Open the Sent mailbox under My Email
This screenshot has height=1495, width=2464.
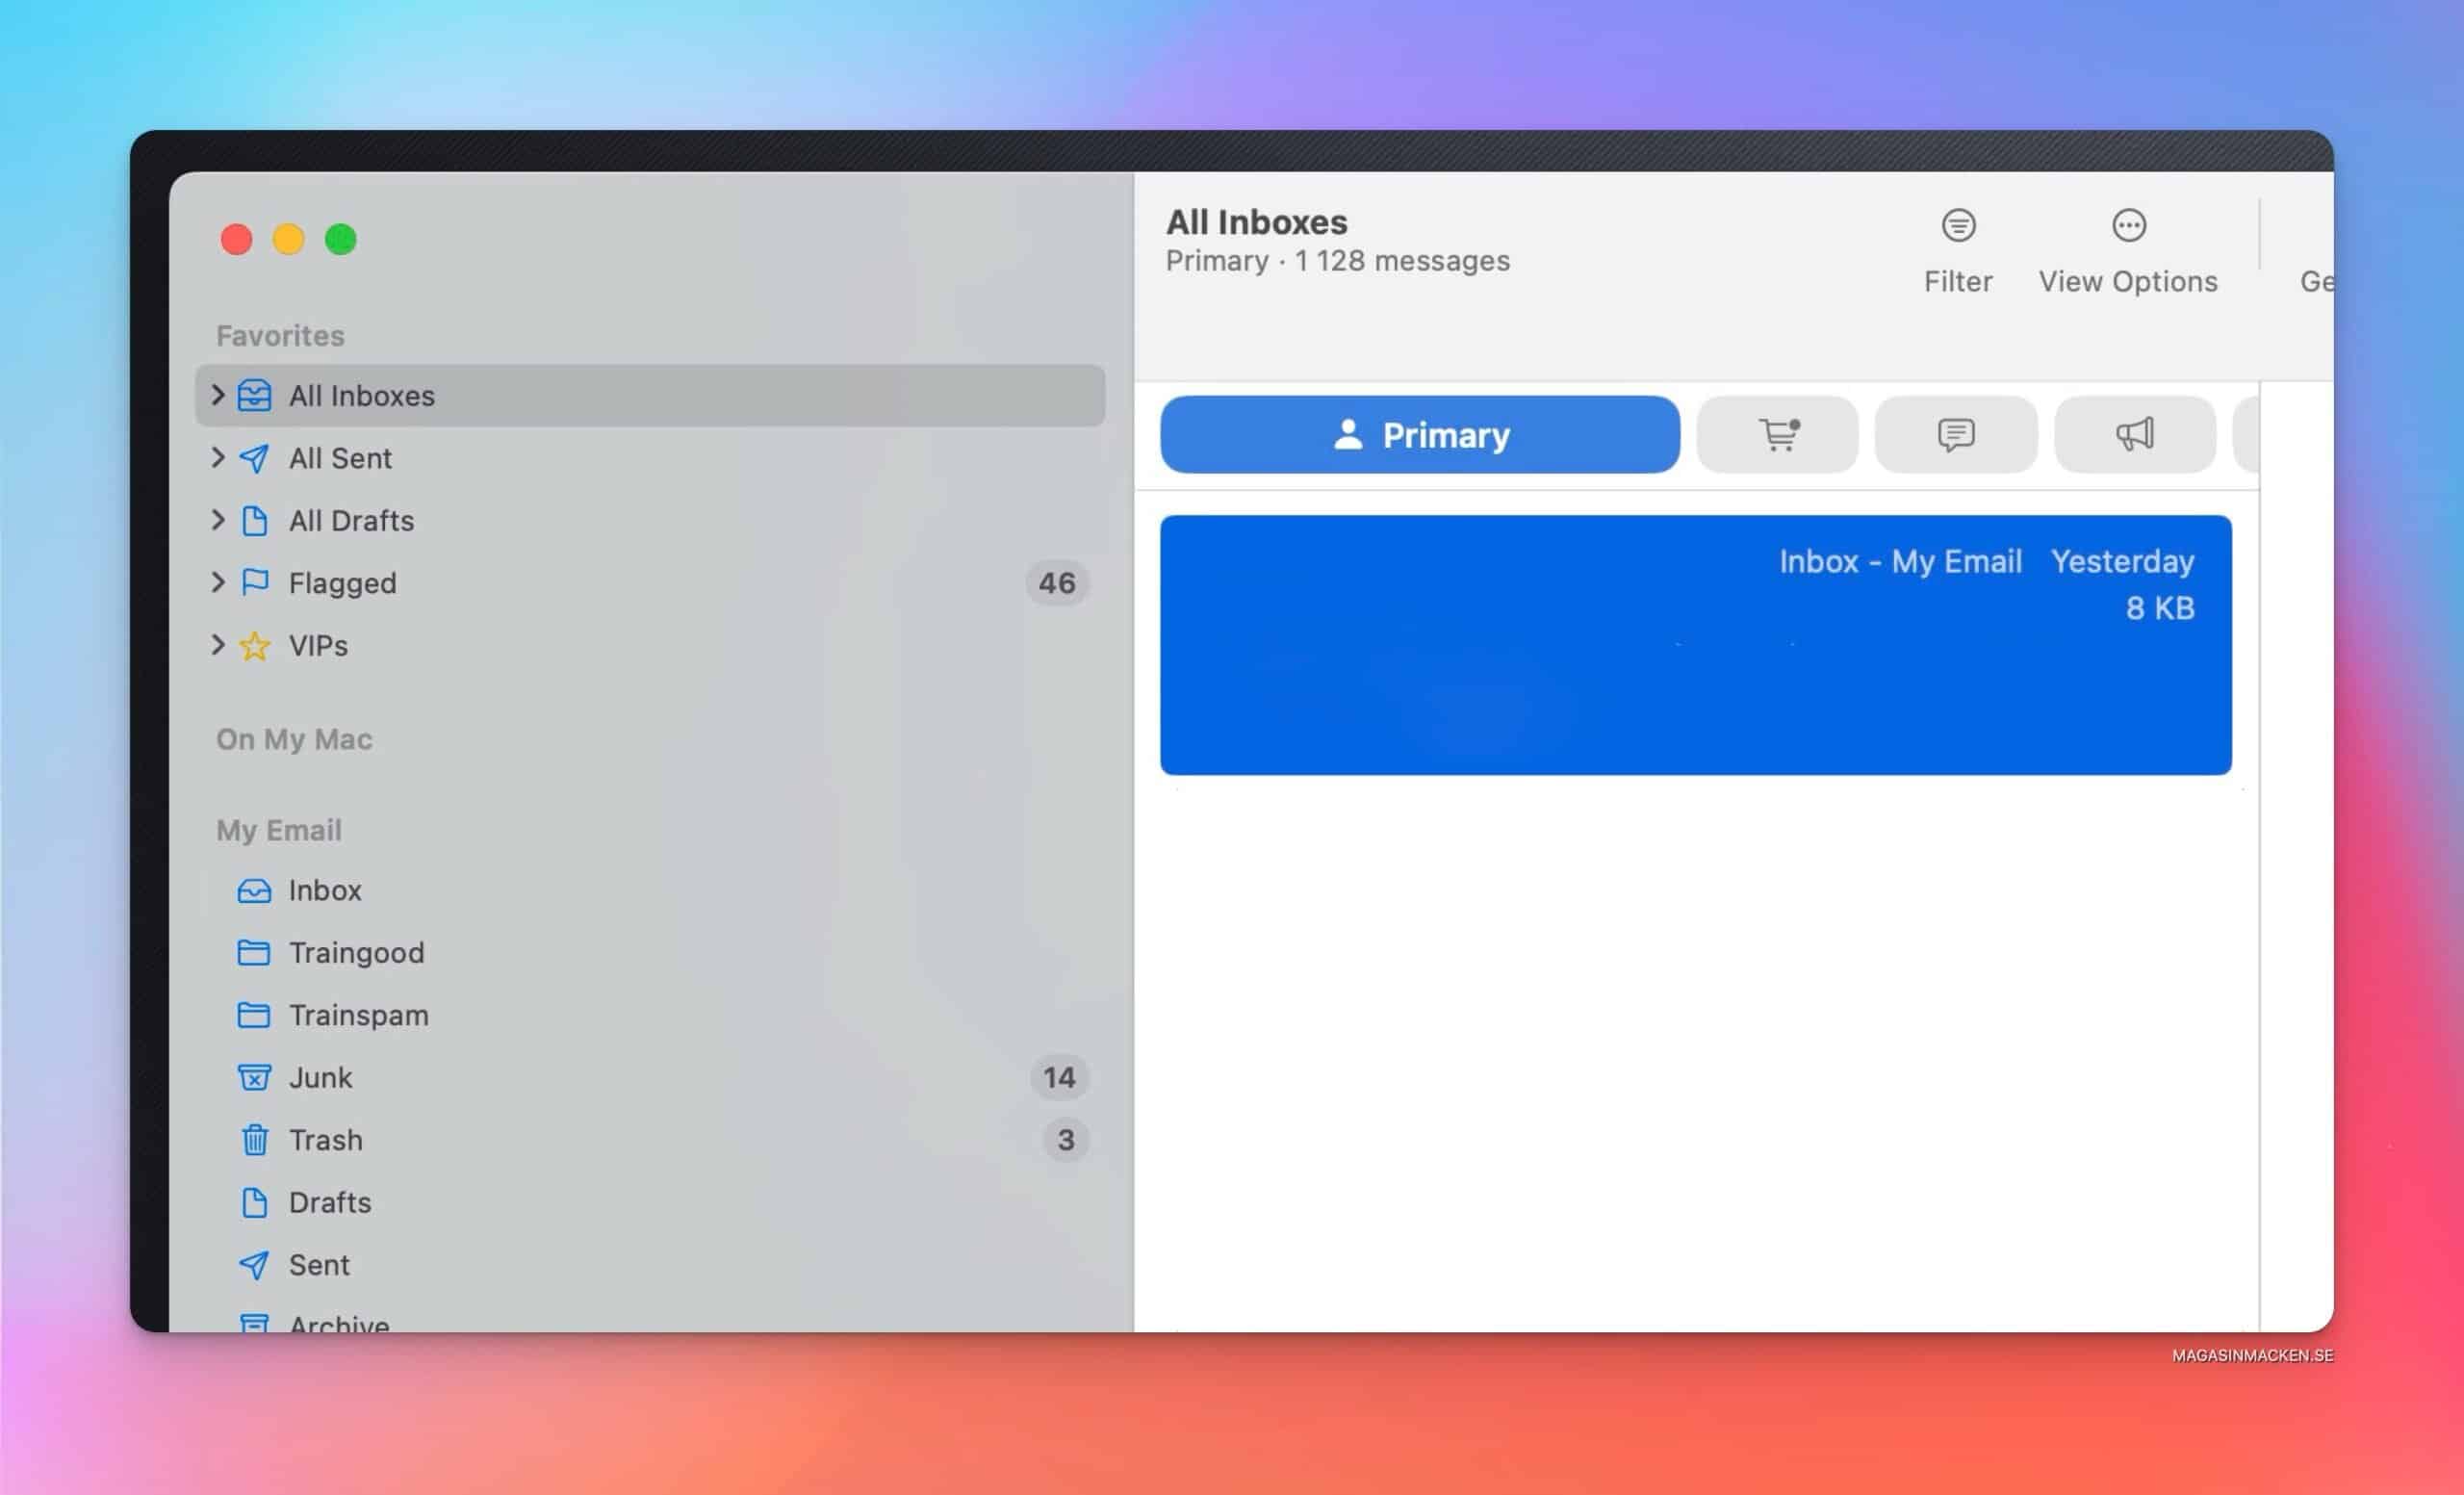pos(650,1264)
